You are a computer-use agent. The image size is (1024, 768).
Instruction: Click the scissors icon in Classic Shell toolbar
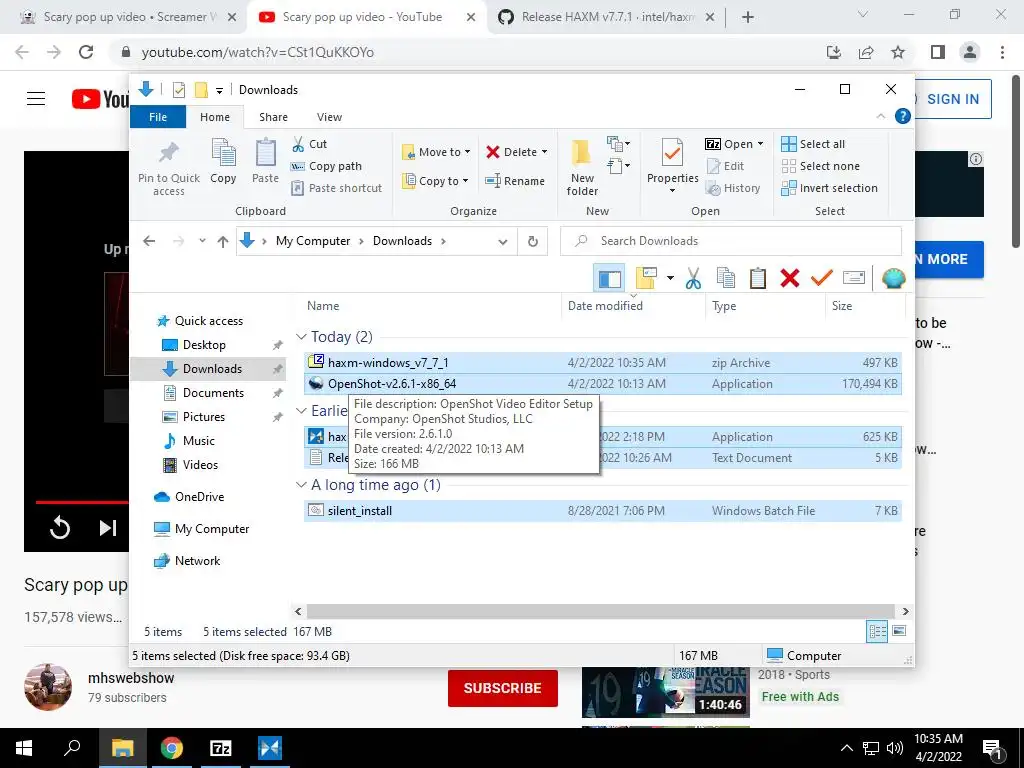(x=693, y=279)
